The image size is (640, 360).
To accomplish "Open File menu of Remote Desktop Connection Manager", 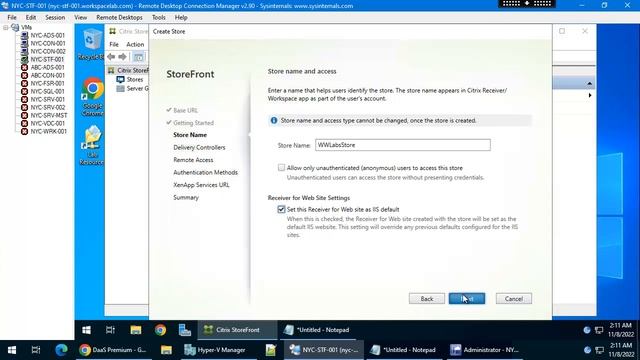I will coord(12,18).
